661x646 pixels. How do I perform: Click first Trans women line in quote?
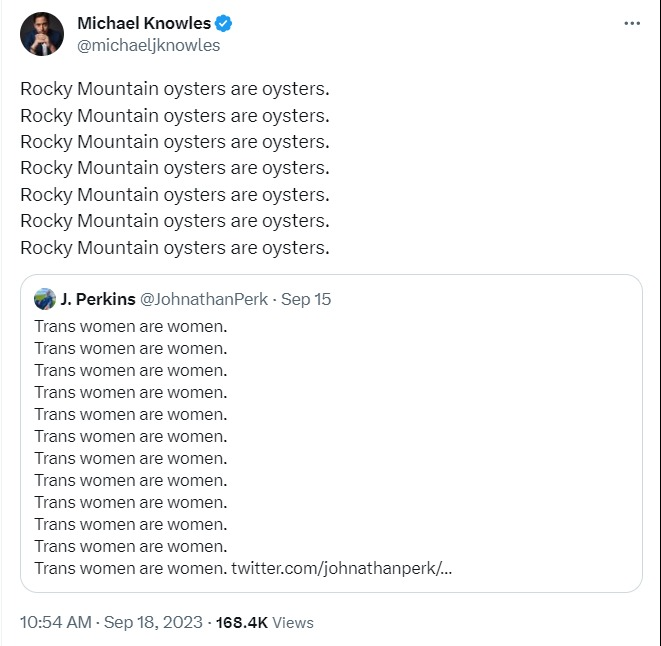(x=131, y=326)
